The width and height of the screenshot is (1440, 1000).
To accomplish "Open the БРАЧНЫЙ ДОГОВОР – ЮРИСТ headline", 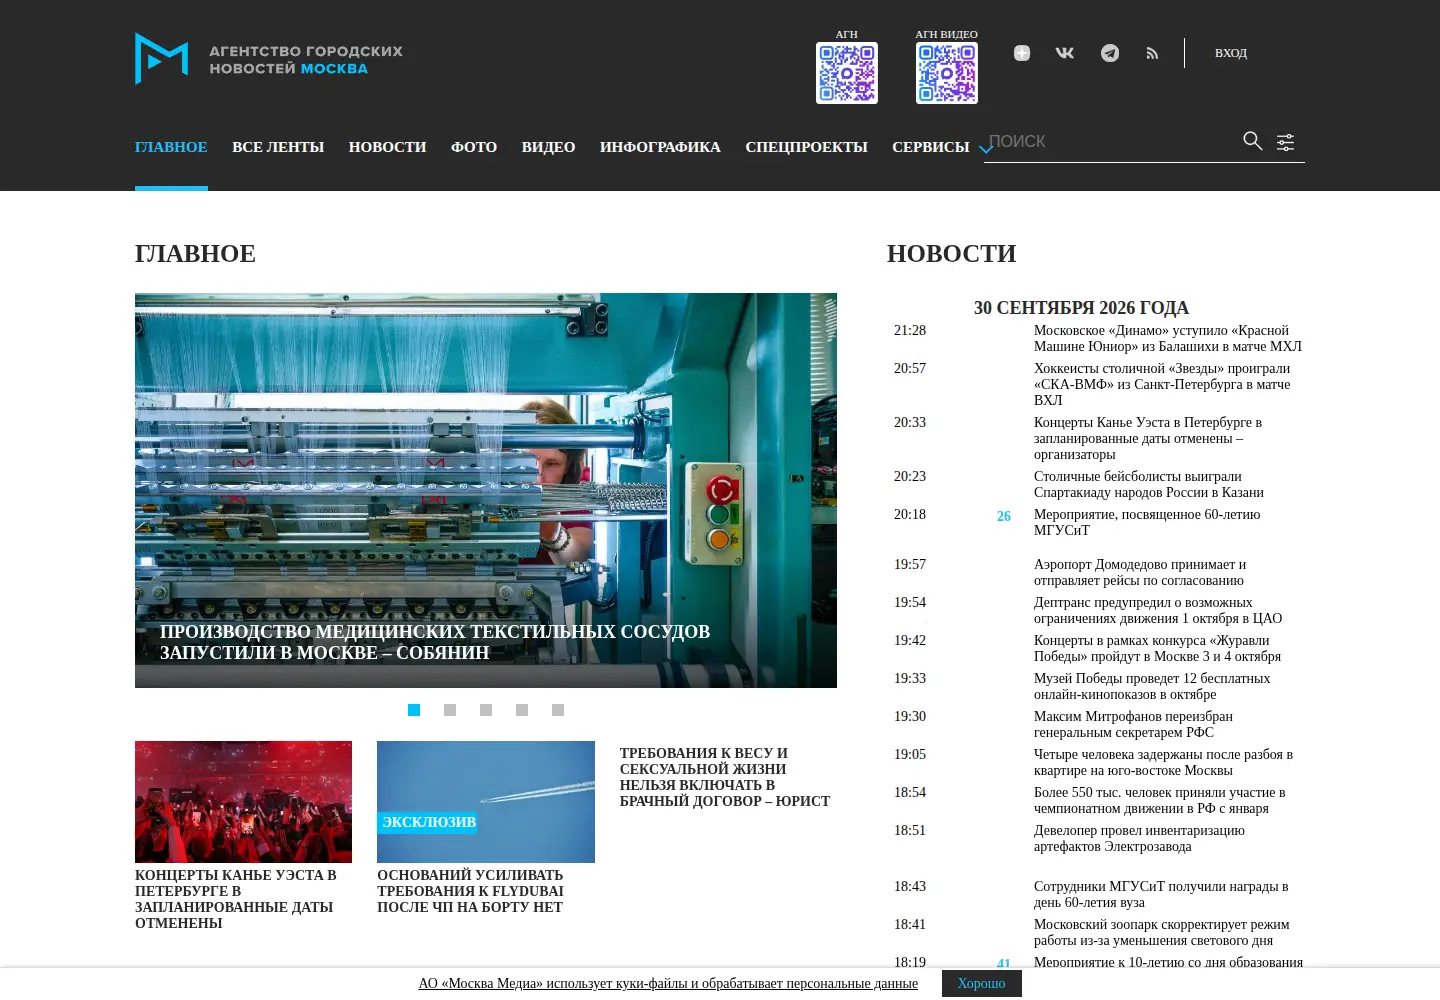I will point(725,777).
